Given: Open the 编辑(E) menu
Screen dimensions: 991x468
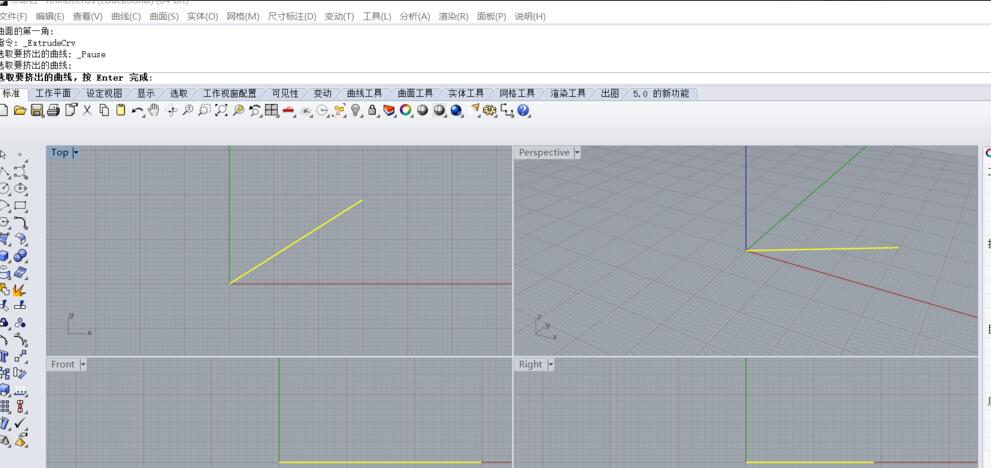Looking at the screenshot, I should pos(50,16).
